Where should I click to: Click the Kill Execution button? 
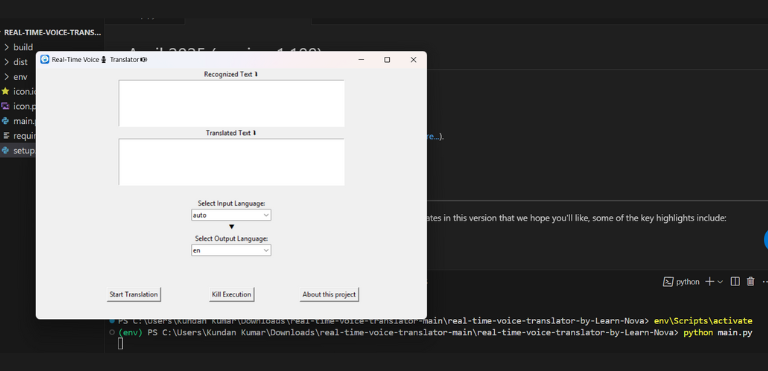pyautogui.click(x=232, y=295)
